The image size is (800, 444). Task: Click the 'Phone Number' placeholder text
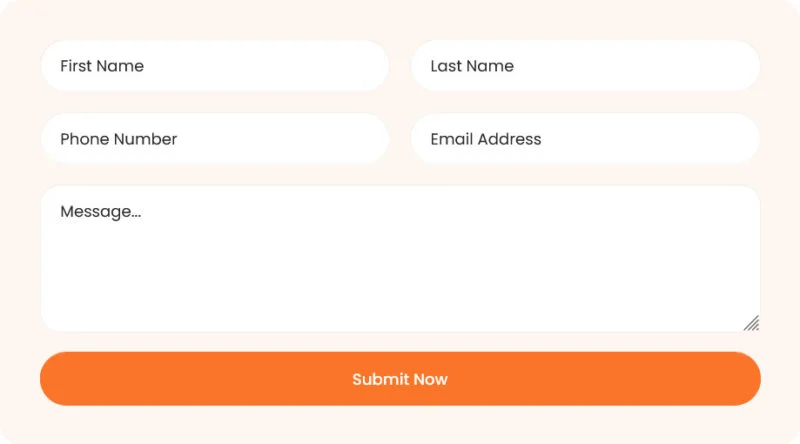click(119, 139)
